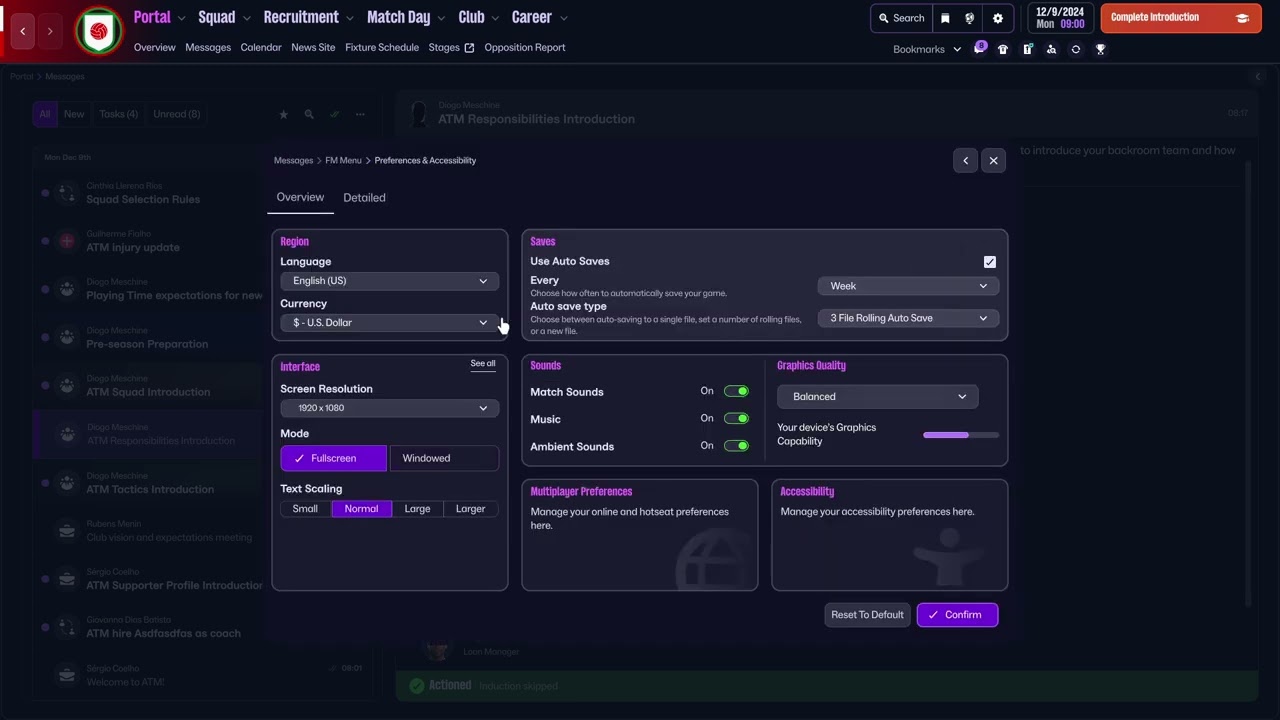This screenshot has height=720, width=1280.
Task: Go back with the top-left arrow
Action: (23, 31)
